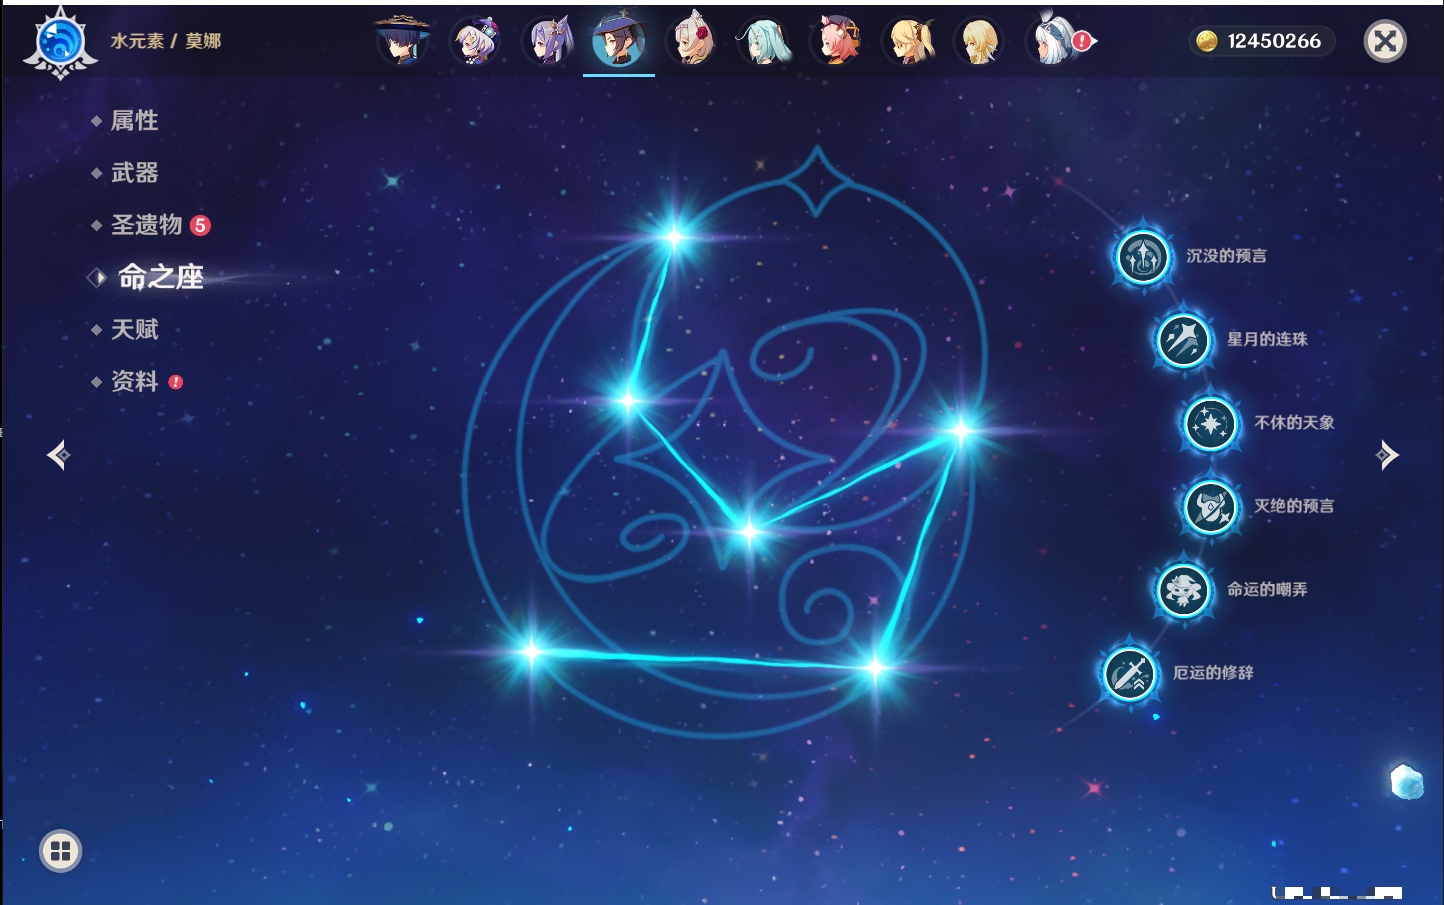
Task: Click the 不休的天象 label
Action: tap(1294, 422)
